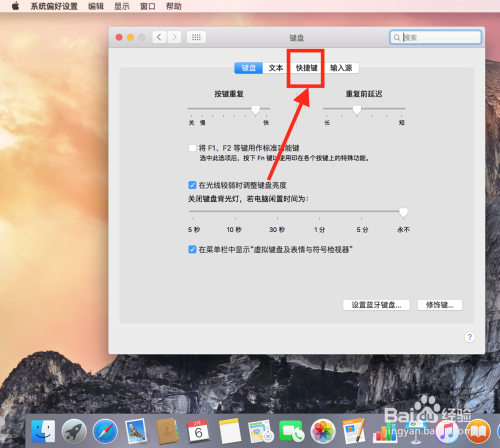Switch to the 文本 tab
Screen dimensions: 500x448
[276, 68]
